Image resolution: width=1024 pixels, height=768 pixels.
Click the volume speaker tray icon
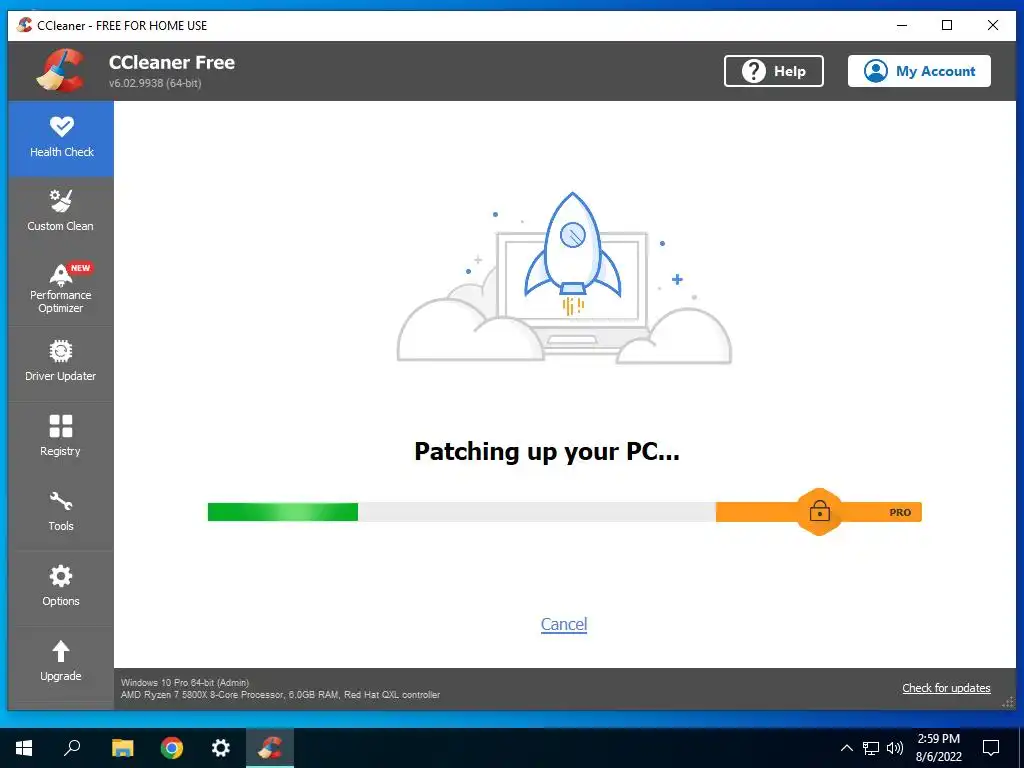click(x=895, y=748)
